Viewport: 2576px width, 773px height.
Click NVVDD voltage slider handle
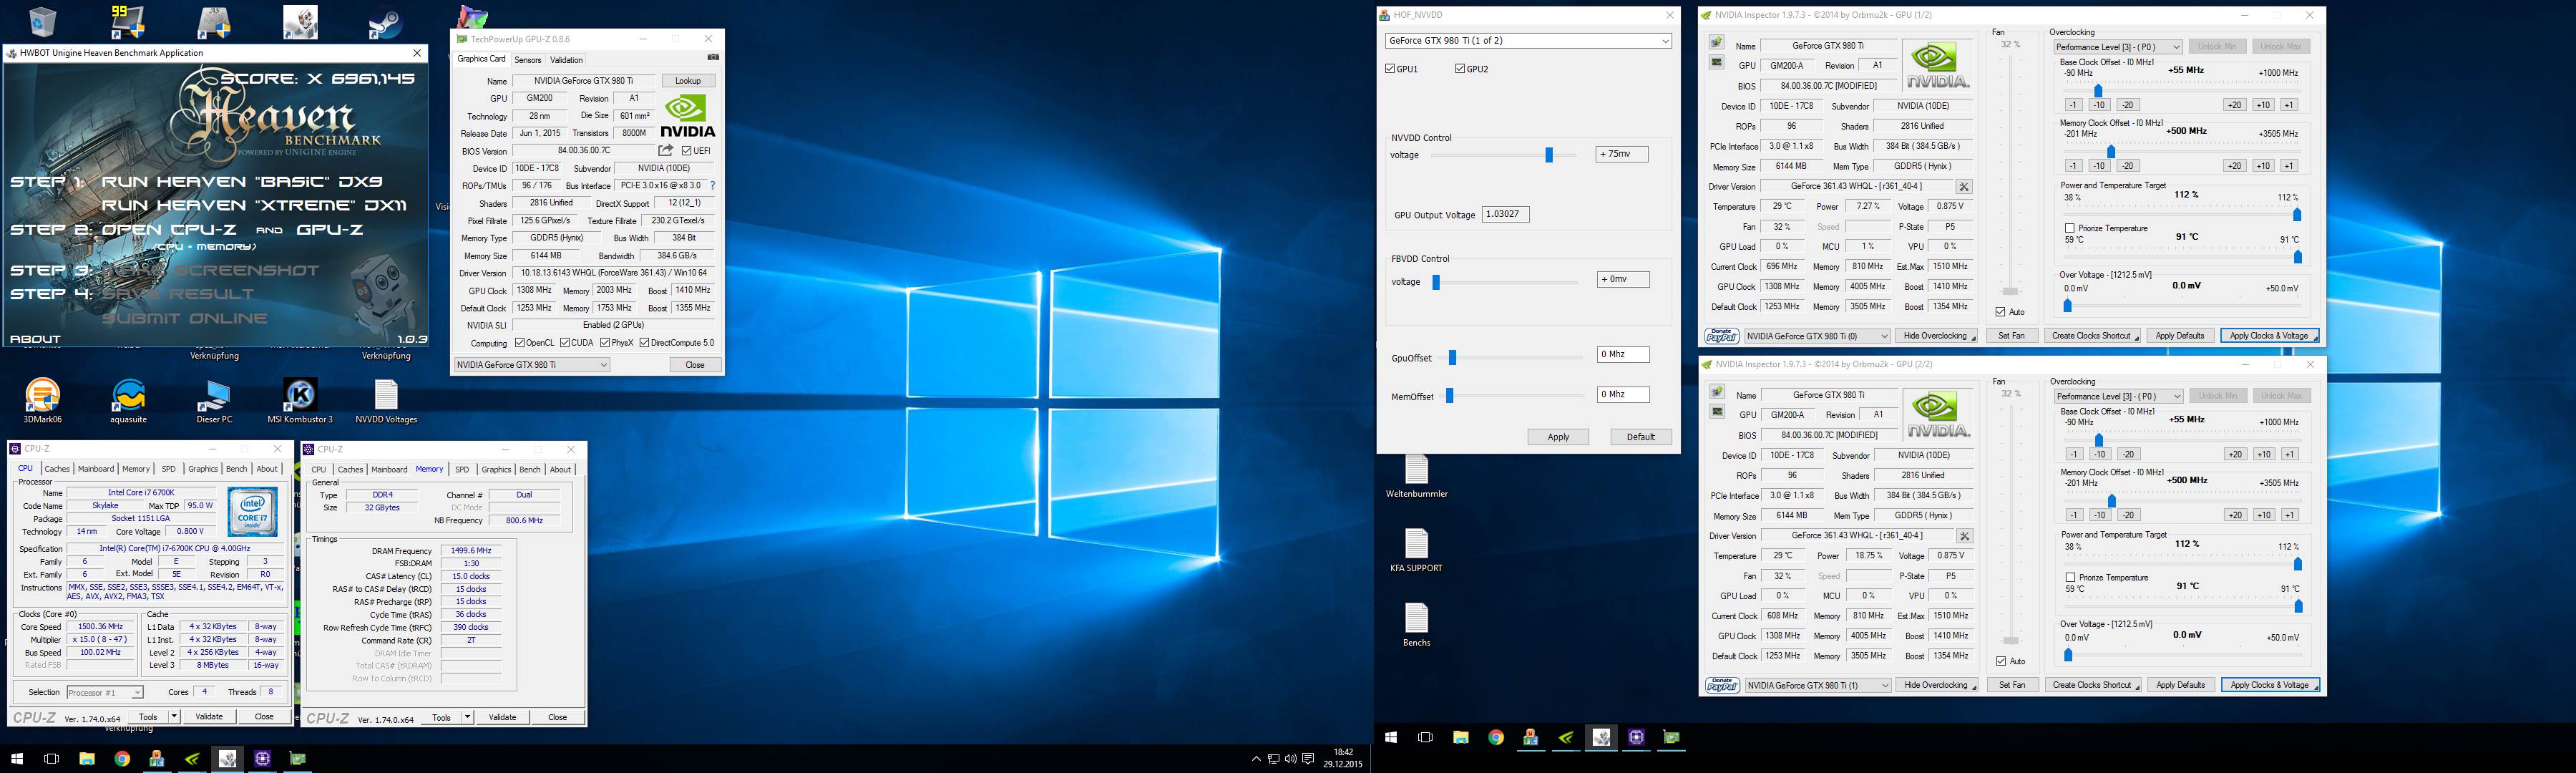1549,155
